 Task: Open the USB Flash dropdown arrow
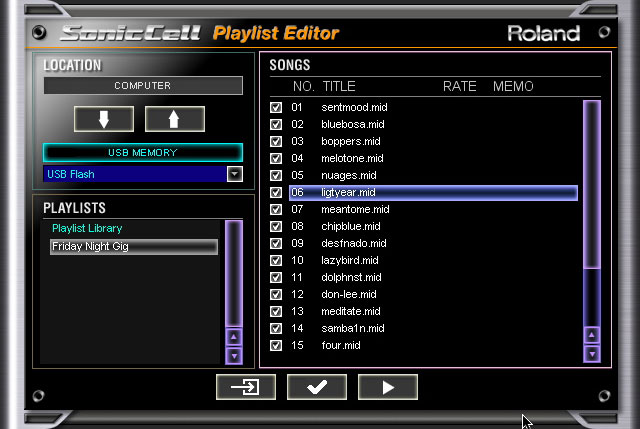point(235,174)
